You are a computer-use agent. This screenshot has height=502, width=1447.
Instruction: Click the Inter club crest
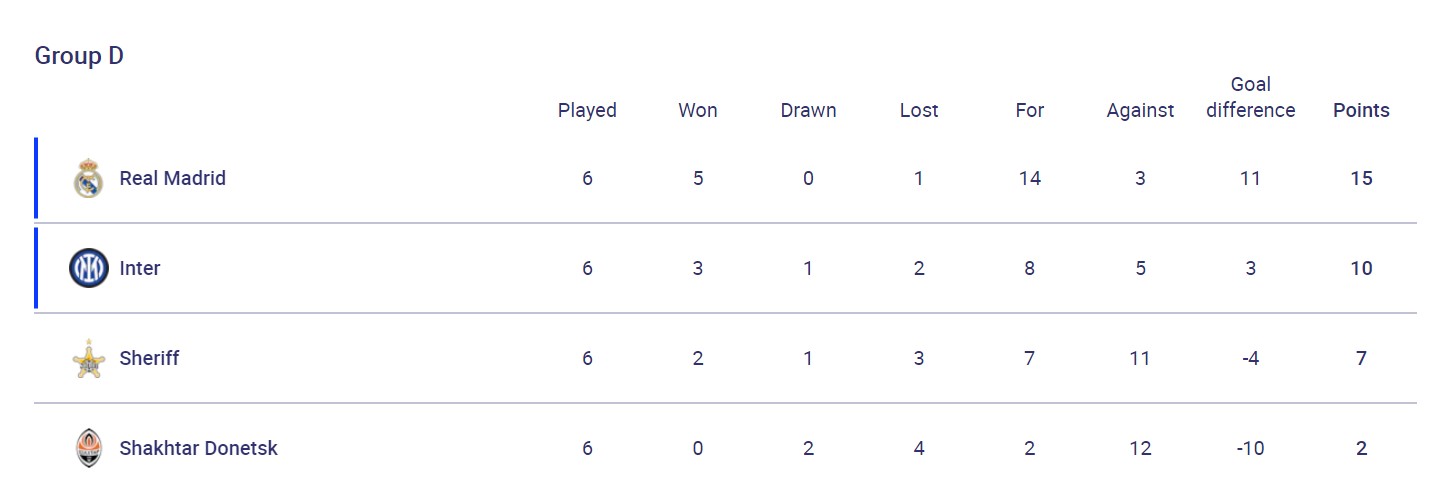89,268
